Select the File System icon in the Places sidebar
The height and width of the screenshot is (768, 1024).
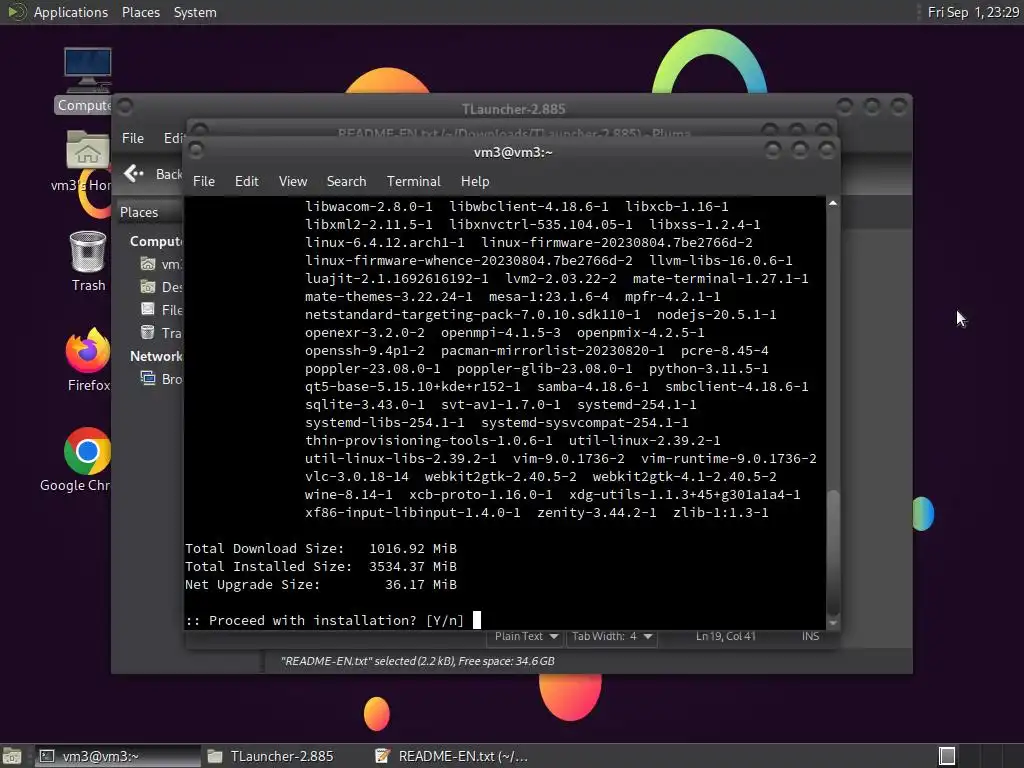[148, 310]
